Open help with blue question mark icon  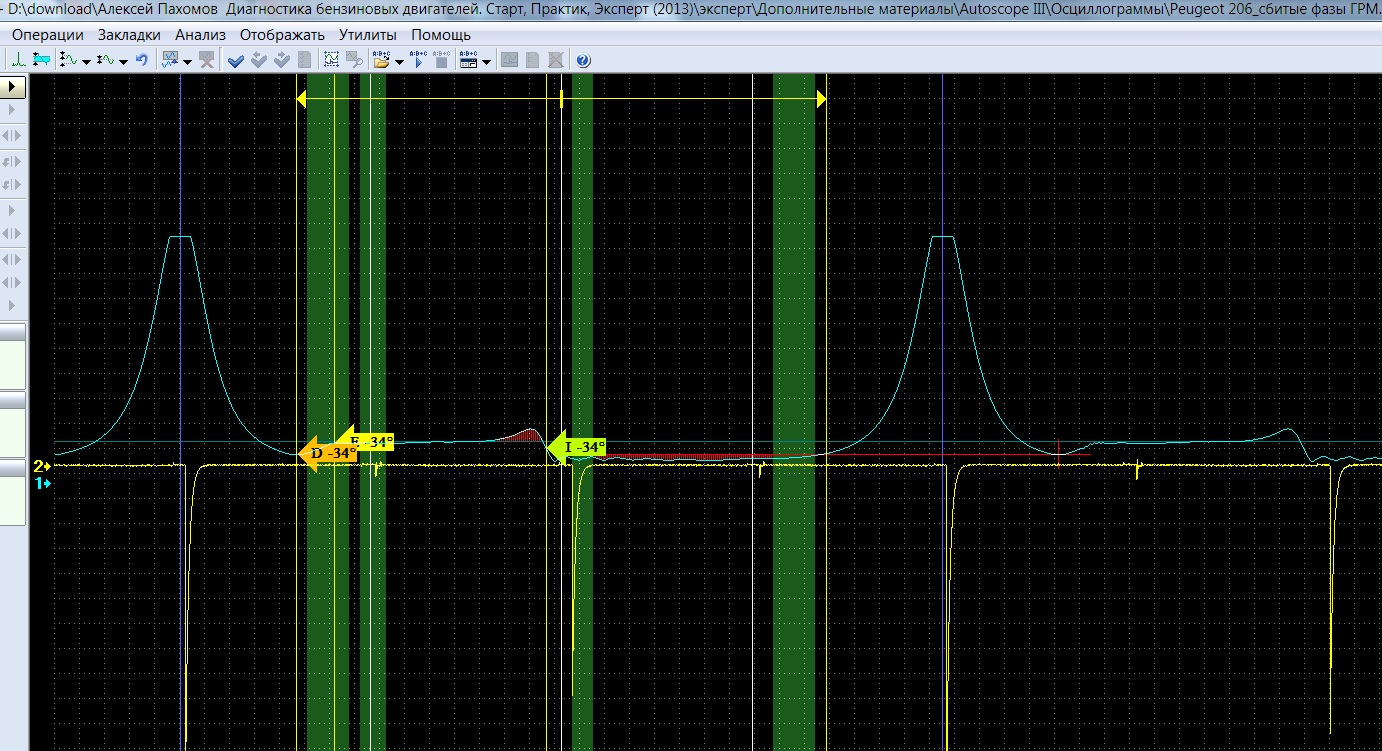583,60
